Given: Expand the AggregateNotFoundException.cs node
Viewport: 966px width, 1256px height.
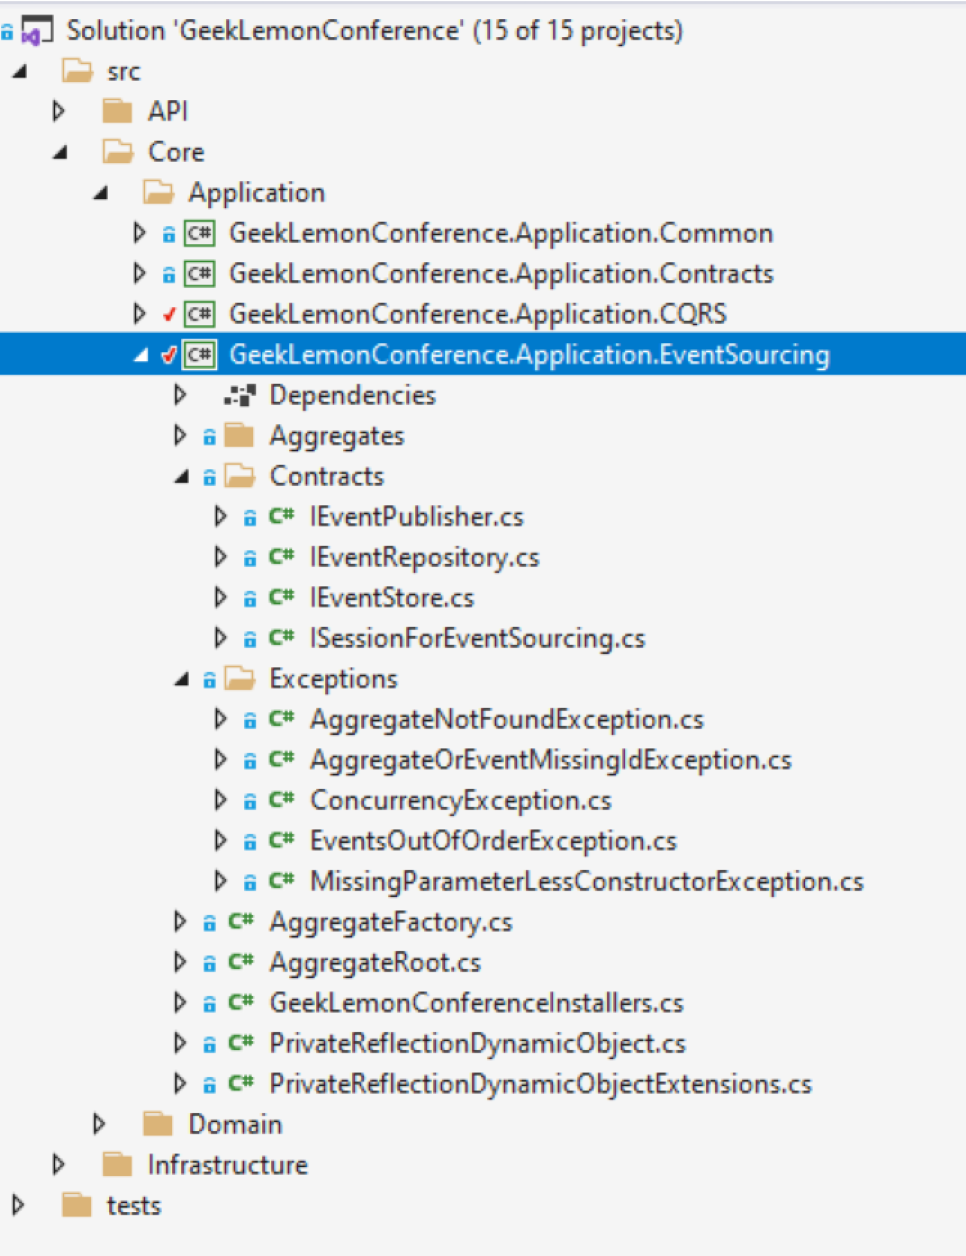Looking at the screenshot, I should pos(221,719).
